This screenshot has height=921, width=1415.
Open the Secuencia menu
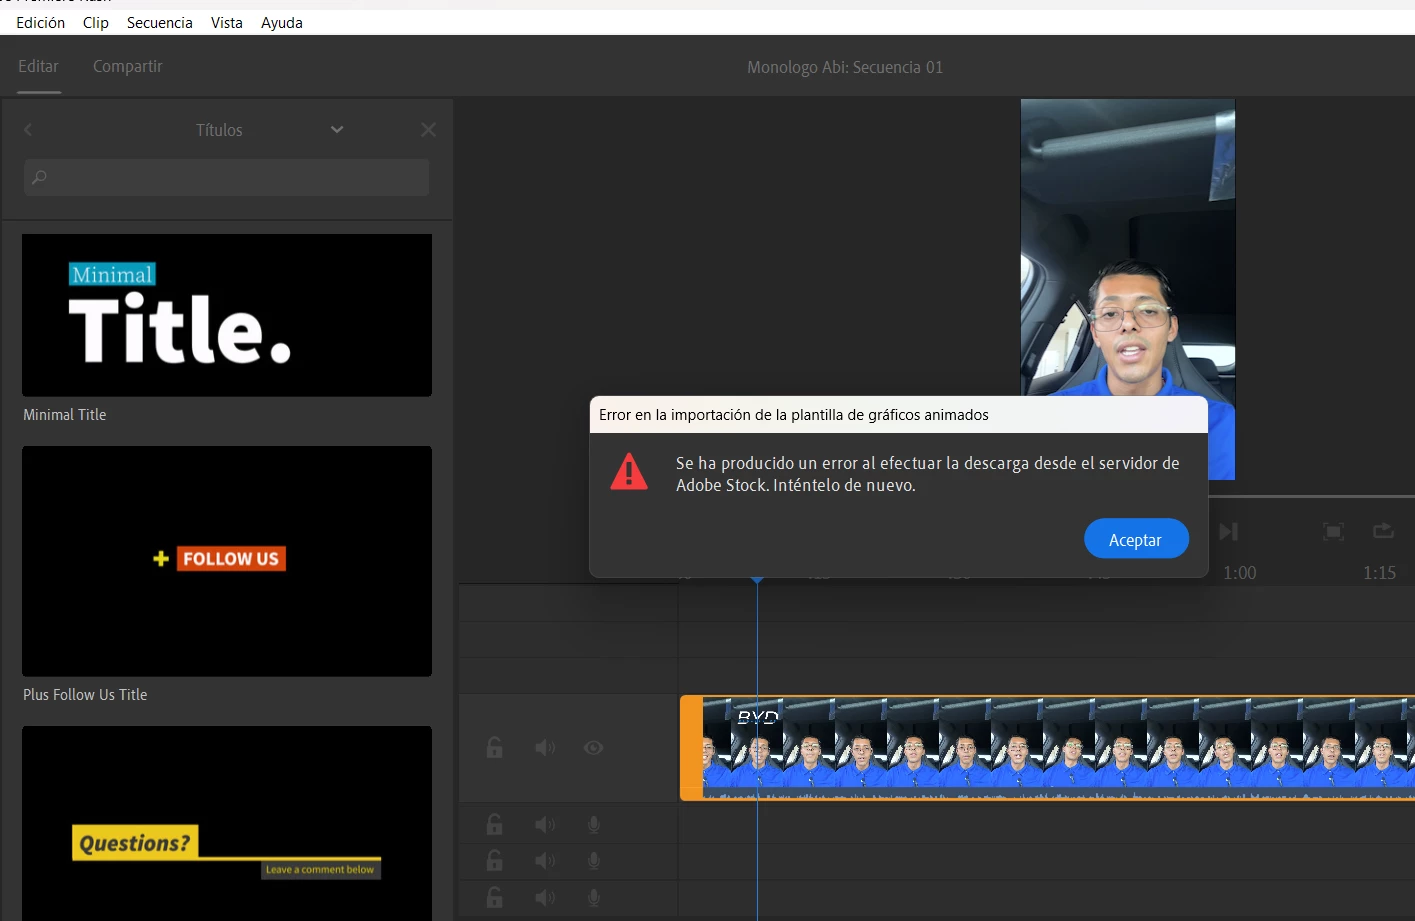(159, 22)
